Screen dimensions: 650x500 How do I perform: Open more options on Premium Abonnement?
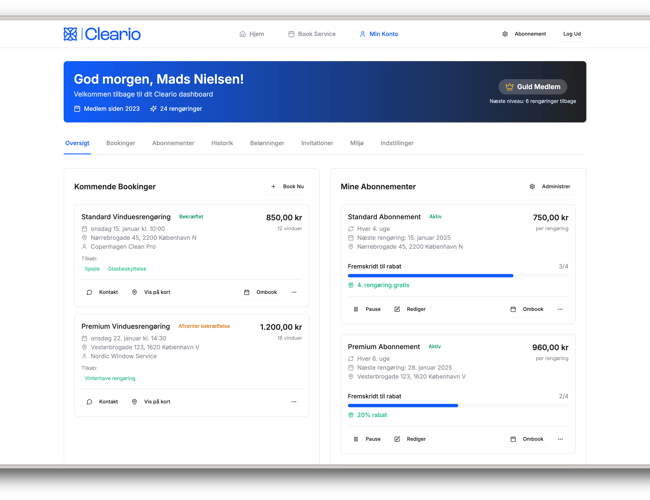point(560,439)
